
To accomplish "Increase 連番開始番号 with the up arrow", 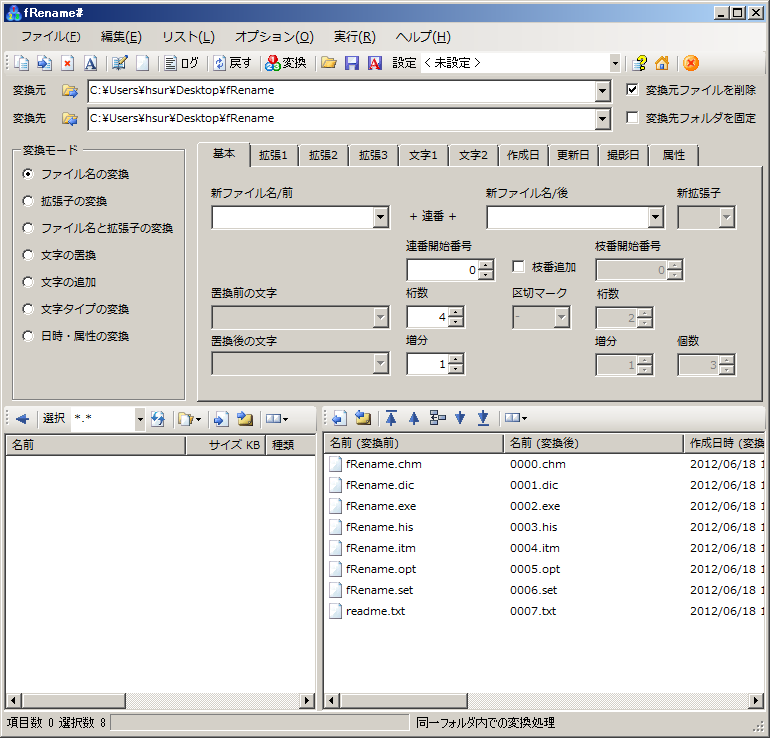I will pos(485,265).
